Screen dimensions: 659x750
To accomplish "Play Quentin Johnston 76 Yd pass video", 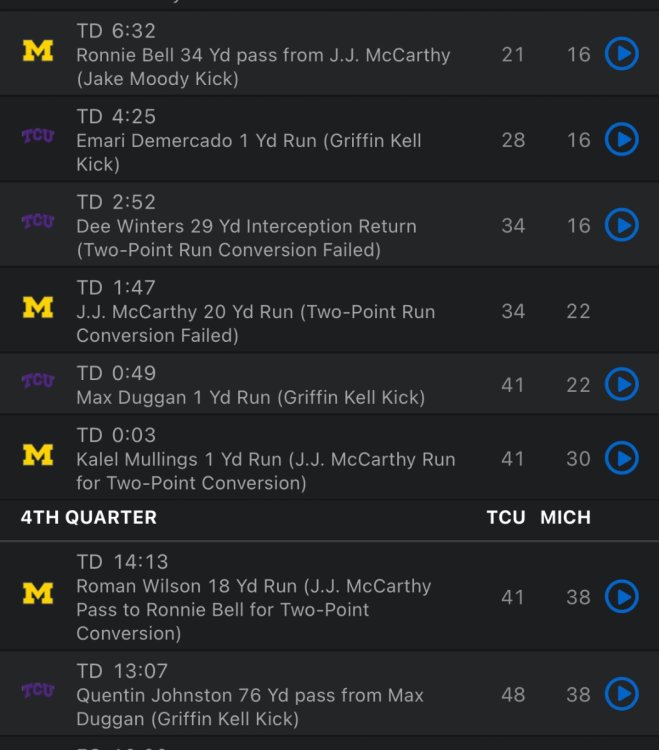I will [621, 693].
